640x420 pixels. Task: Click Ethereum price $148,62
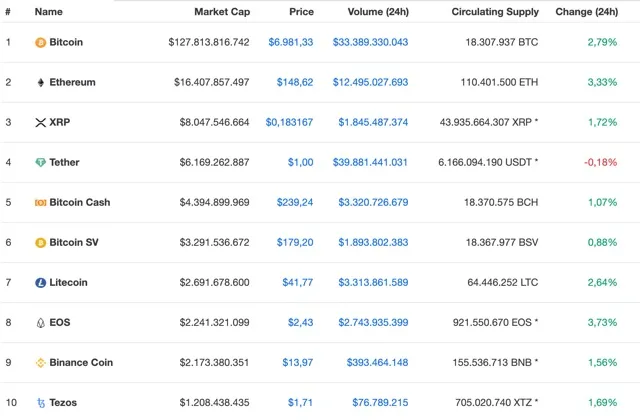tap(295, 82)
